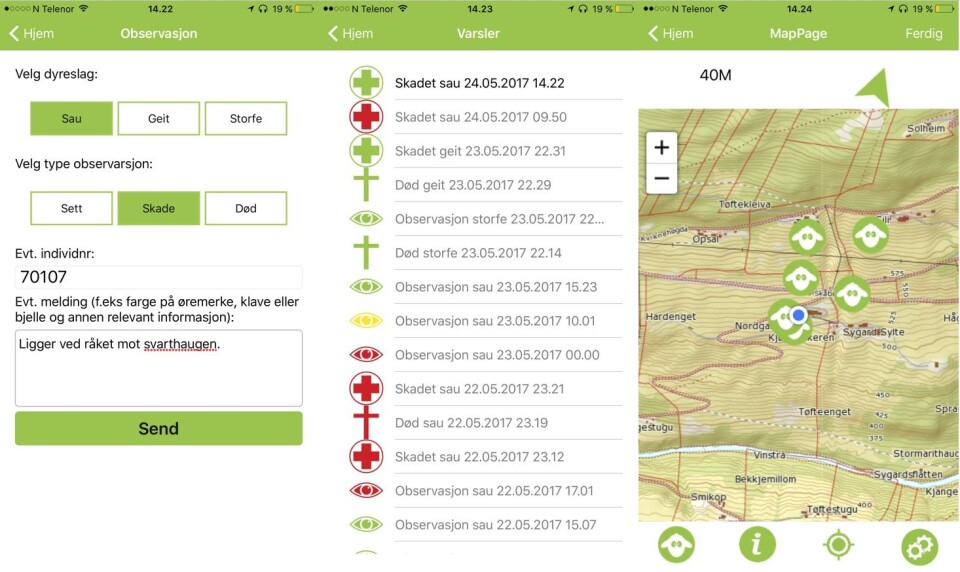Viewport: 960px width, 572px height.
Task: Zoom out with the map minus button
Action: pos(661,180)
